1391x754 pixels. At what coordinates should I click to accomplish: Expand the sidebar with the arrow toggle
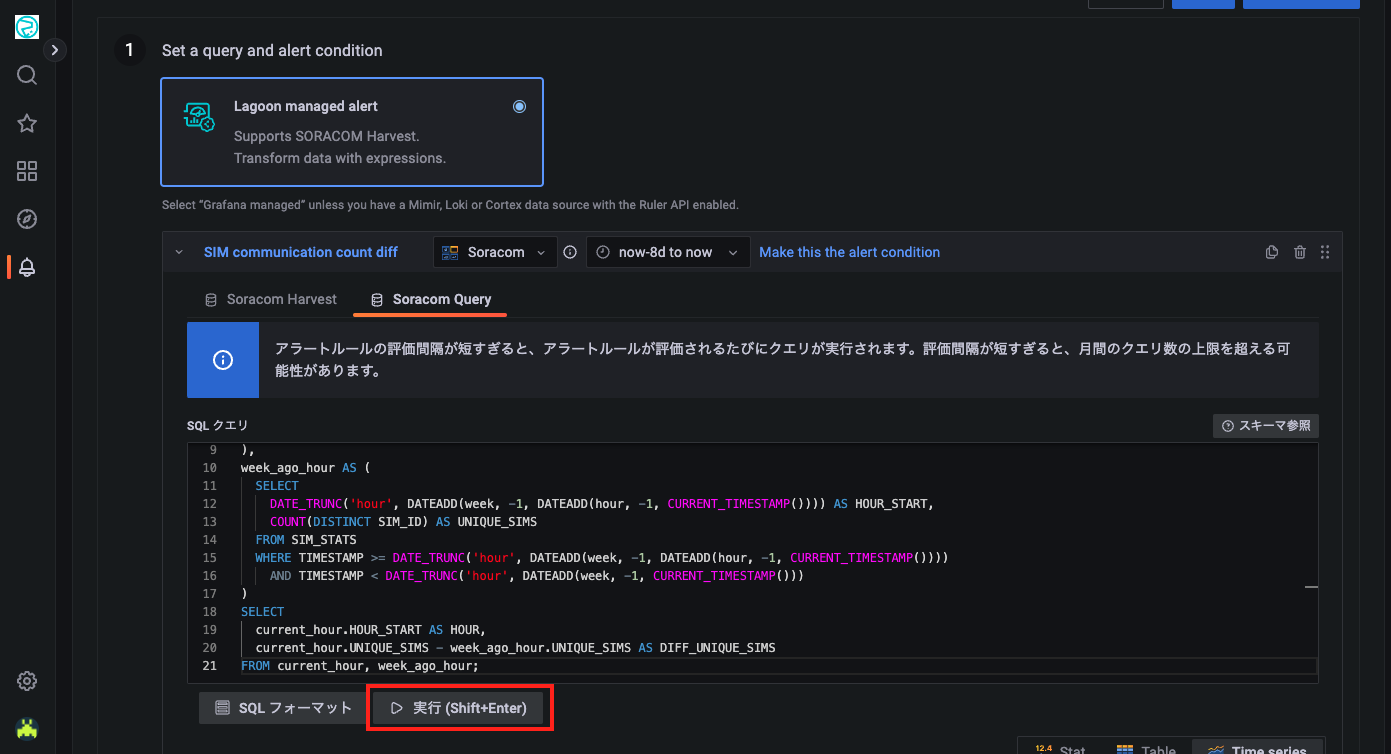pos(55,49)
